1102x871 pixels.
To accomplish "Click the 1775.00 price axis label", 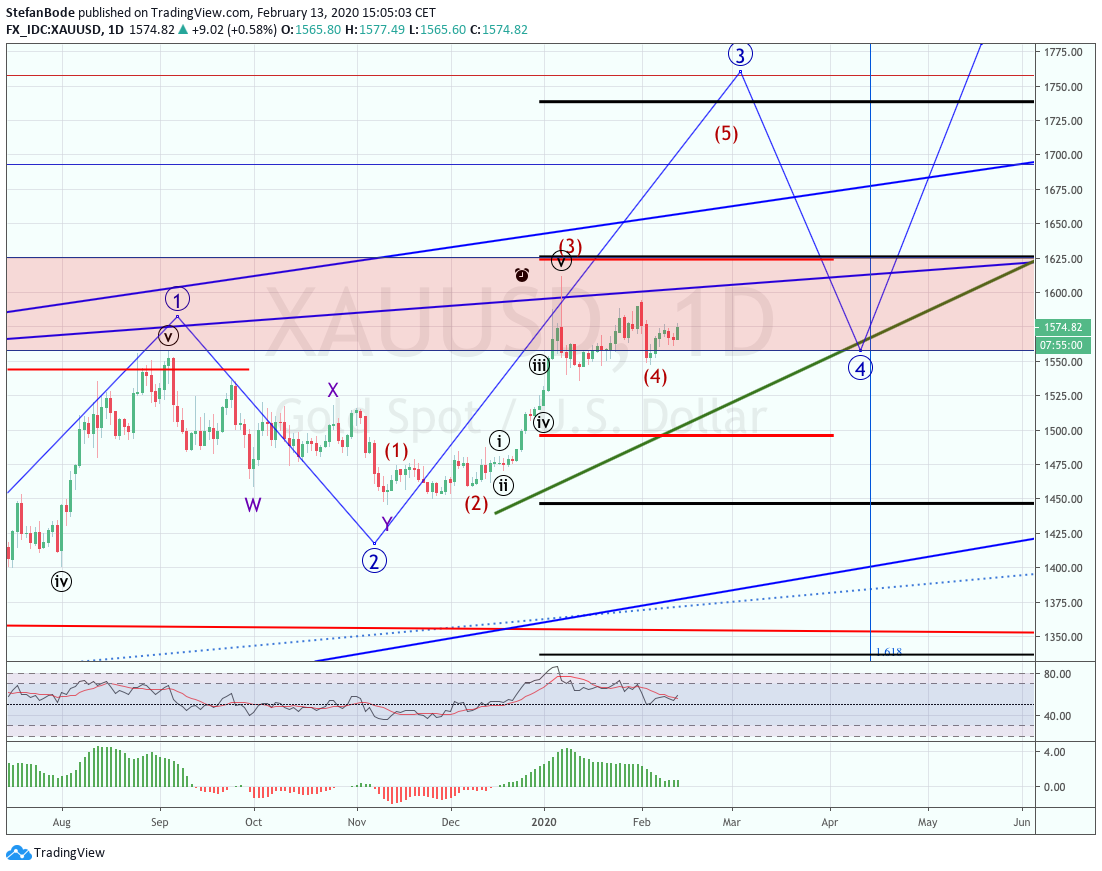I will click(x=1063, y=52).
